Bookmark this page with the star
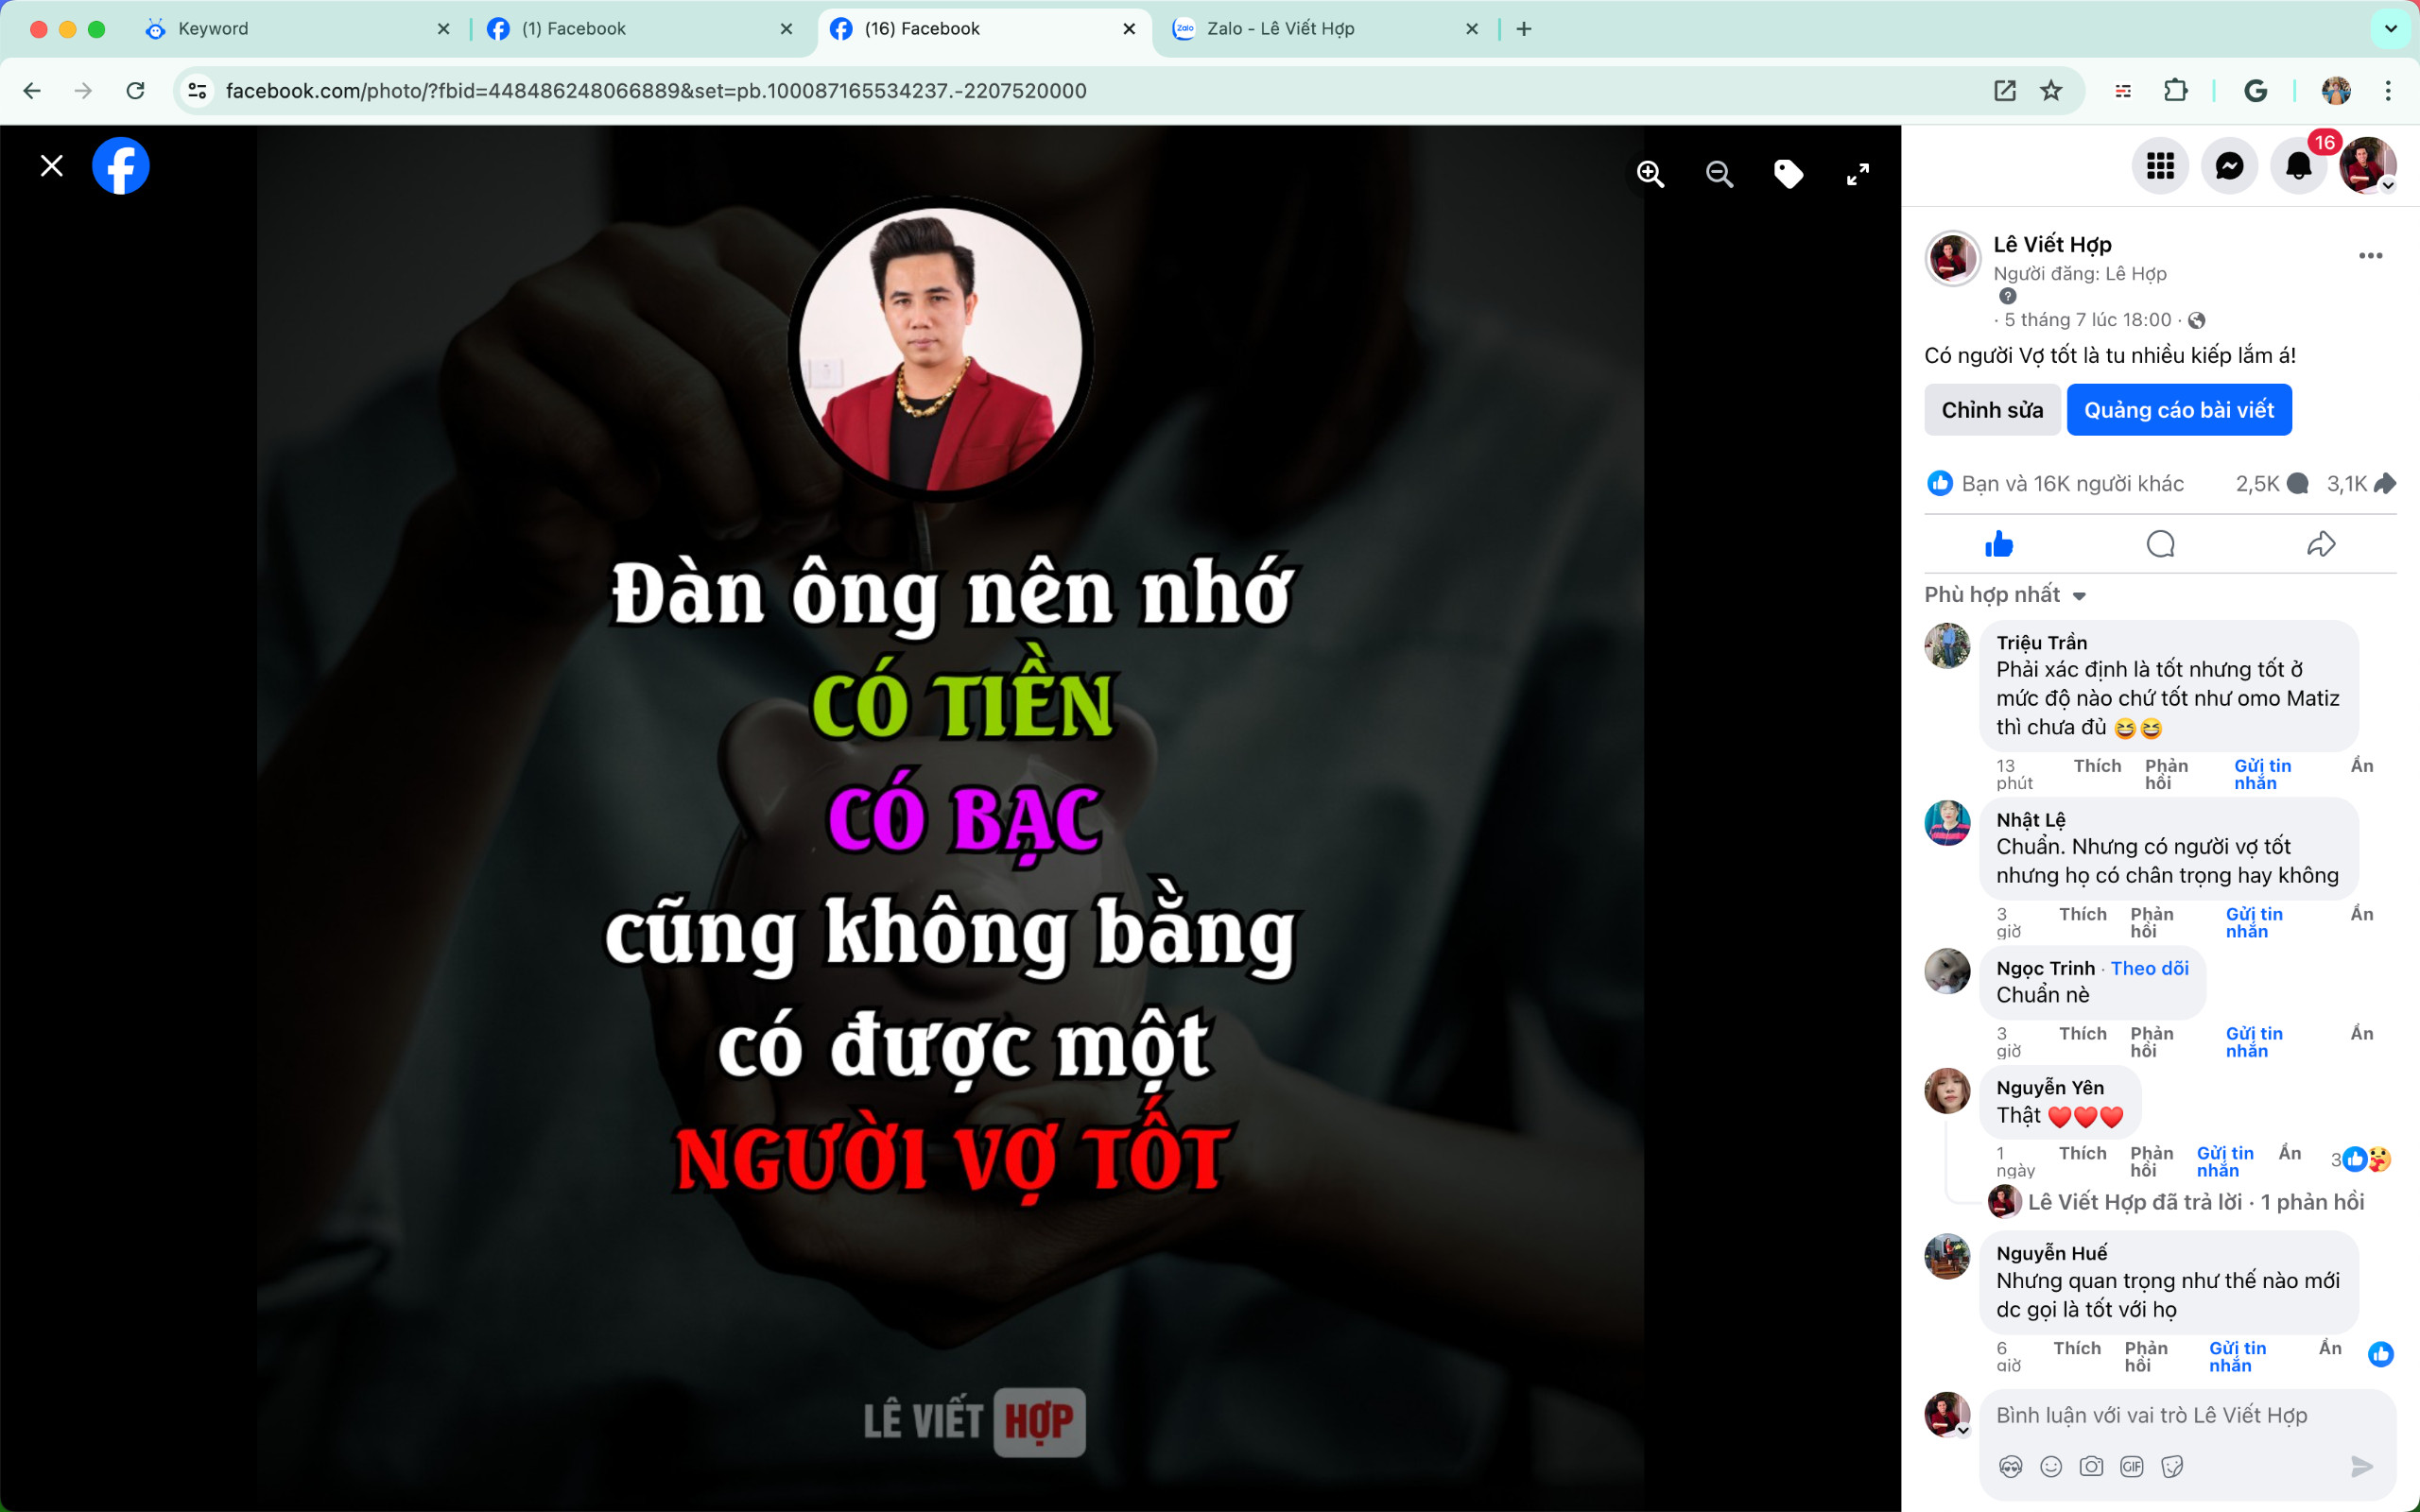Screen dimensions: 2420x1512 2051,91
